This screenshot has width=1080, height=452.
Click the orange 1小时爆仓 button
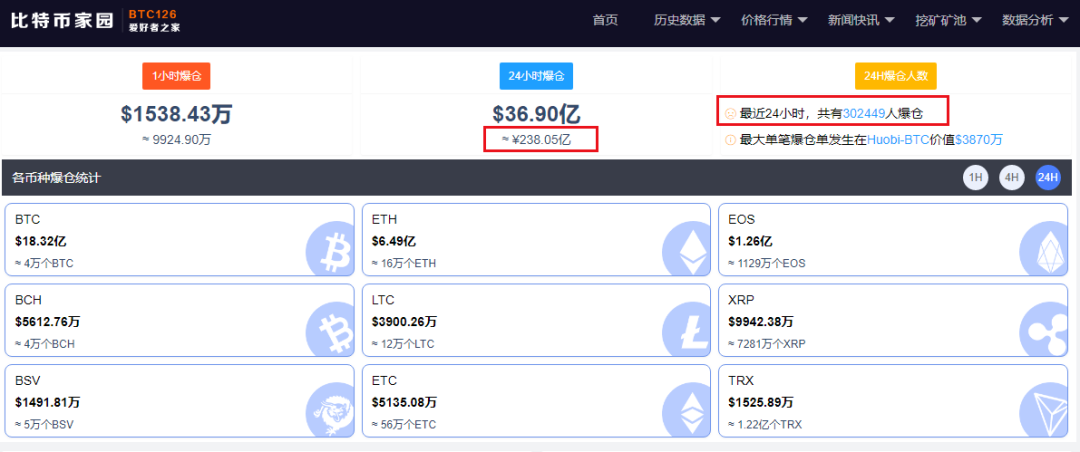point(176,76)
